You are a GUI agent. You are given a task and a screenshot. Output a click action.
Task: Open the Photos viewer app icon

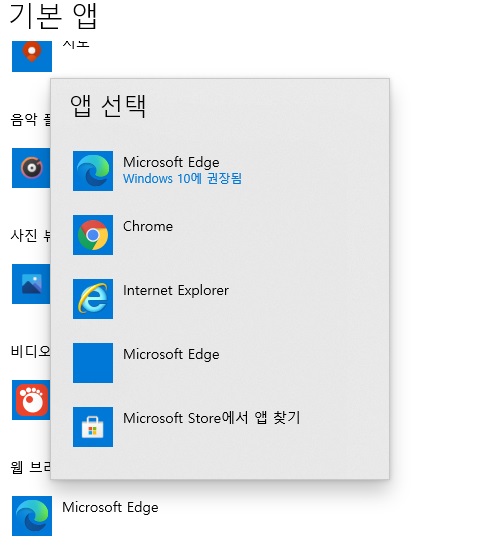click(x=31, y=284)
